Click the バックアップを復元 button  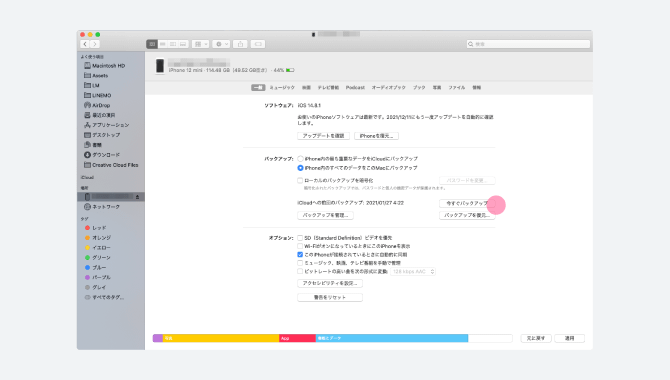pos(467,215)
